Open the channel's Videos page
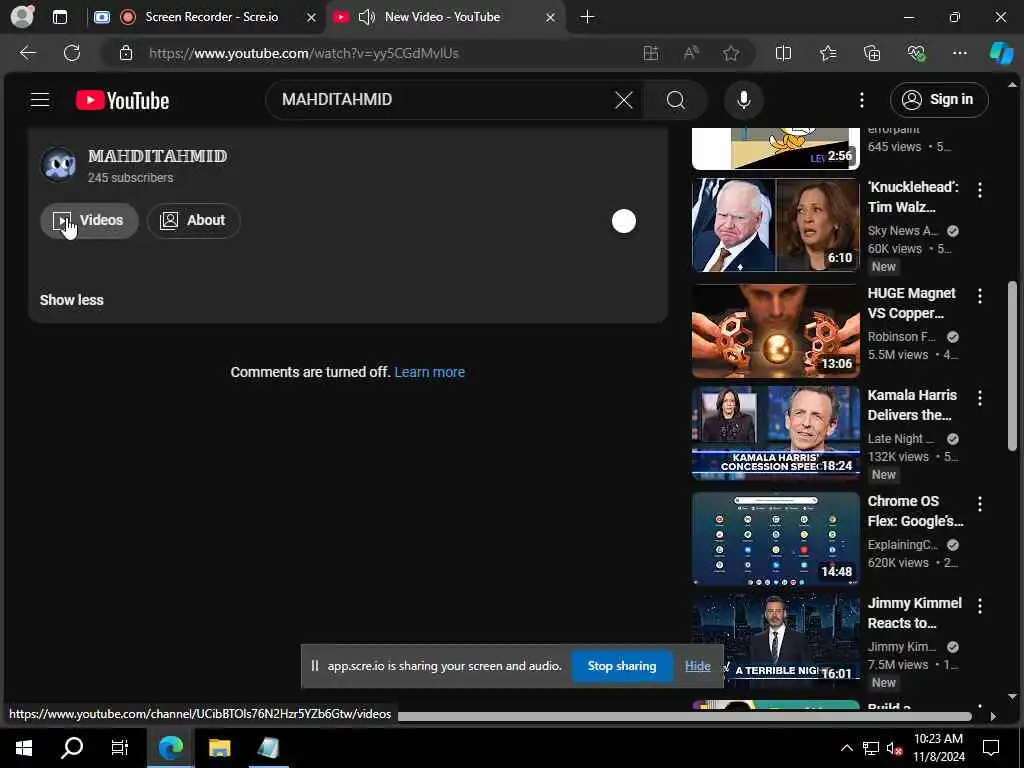The image size is (1024, 768). pyautogui.click(x=89, y=221)
